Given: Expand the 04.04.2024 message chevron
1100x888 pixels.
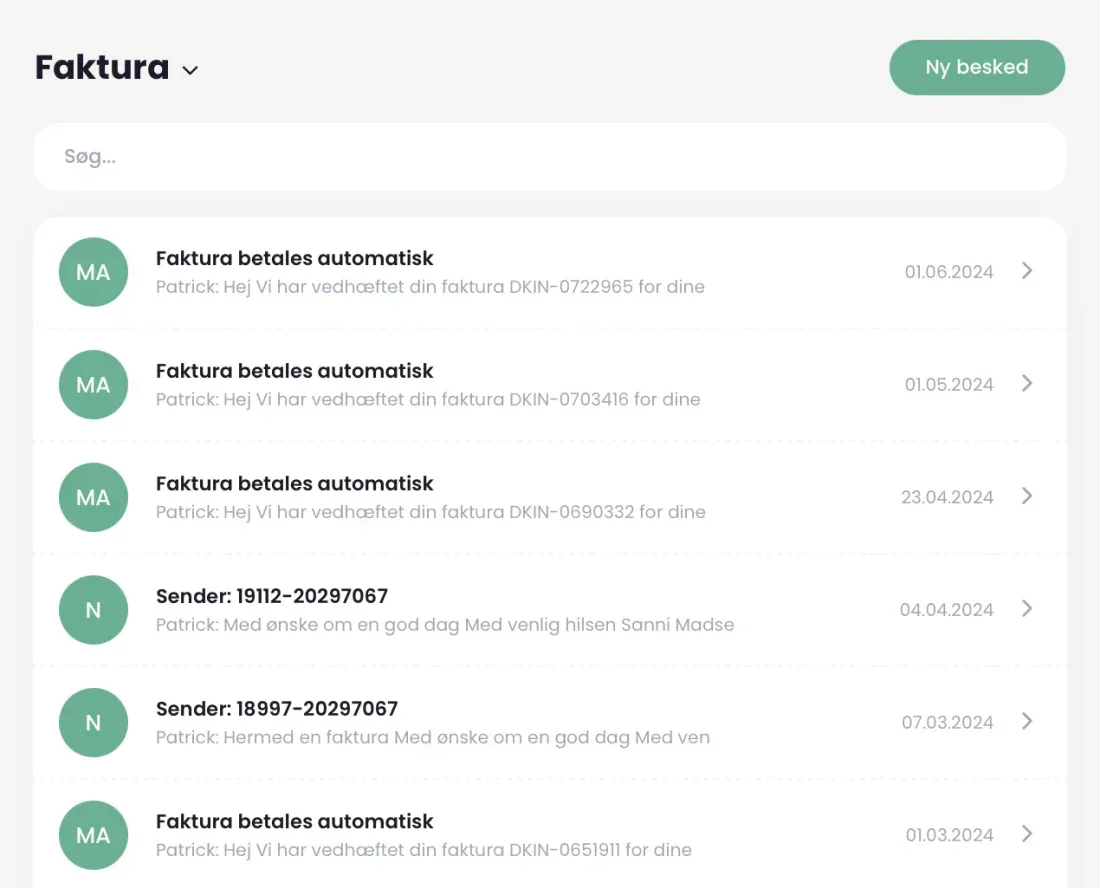Looking at the screenshot, I should coord(1027,608).
